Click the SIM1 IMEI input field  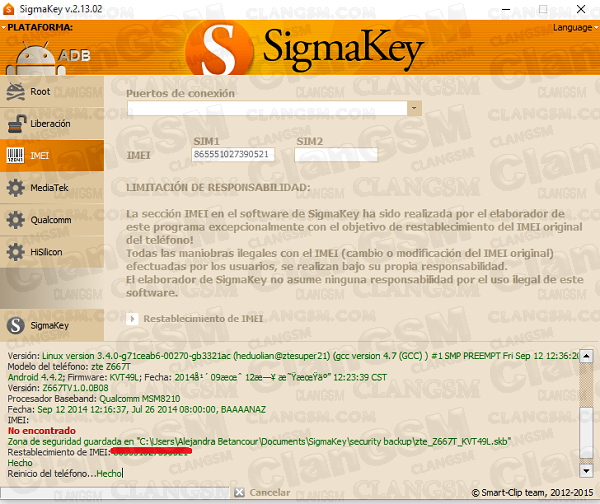[x=233, y=155]
